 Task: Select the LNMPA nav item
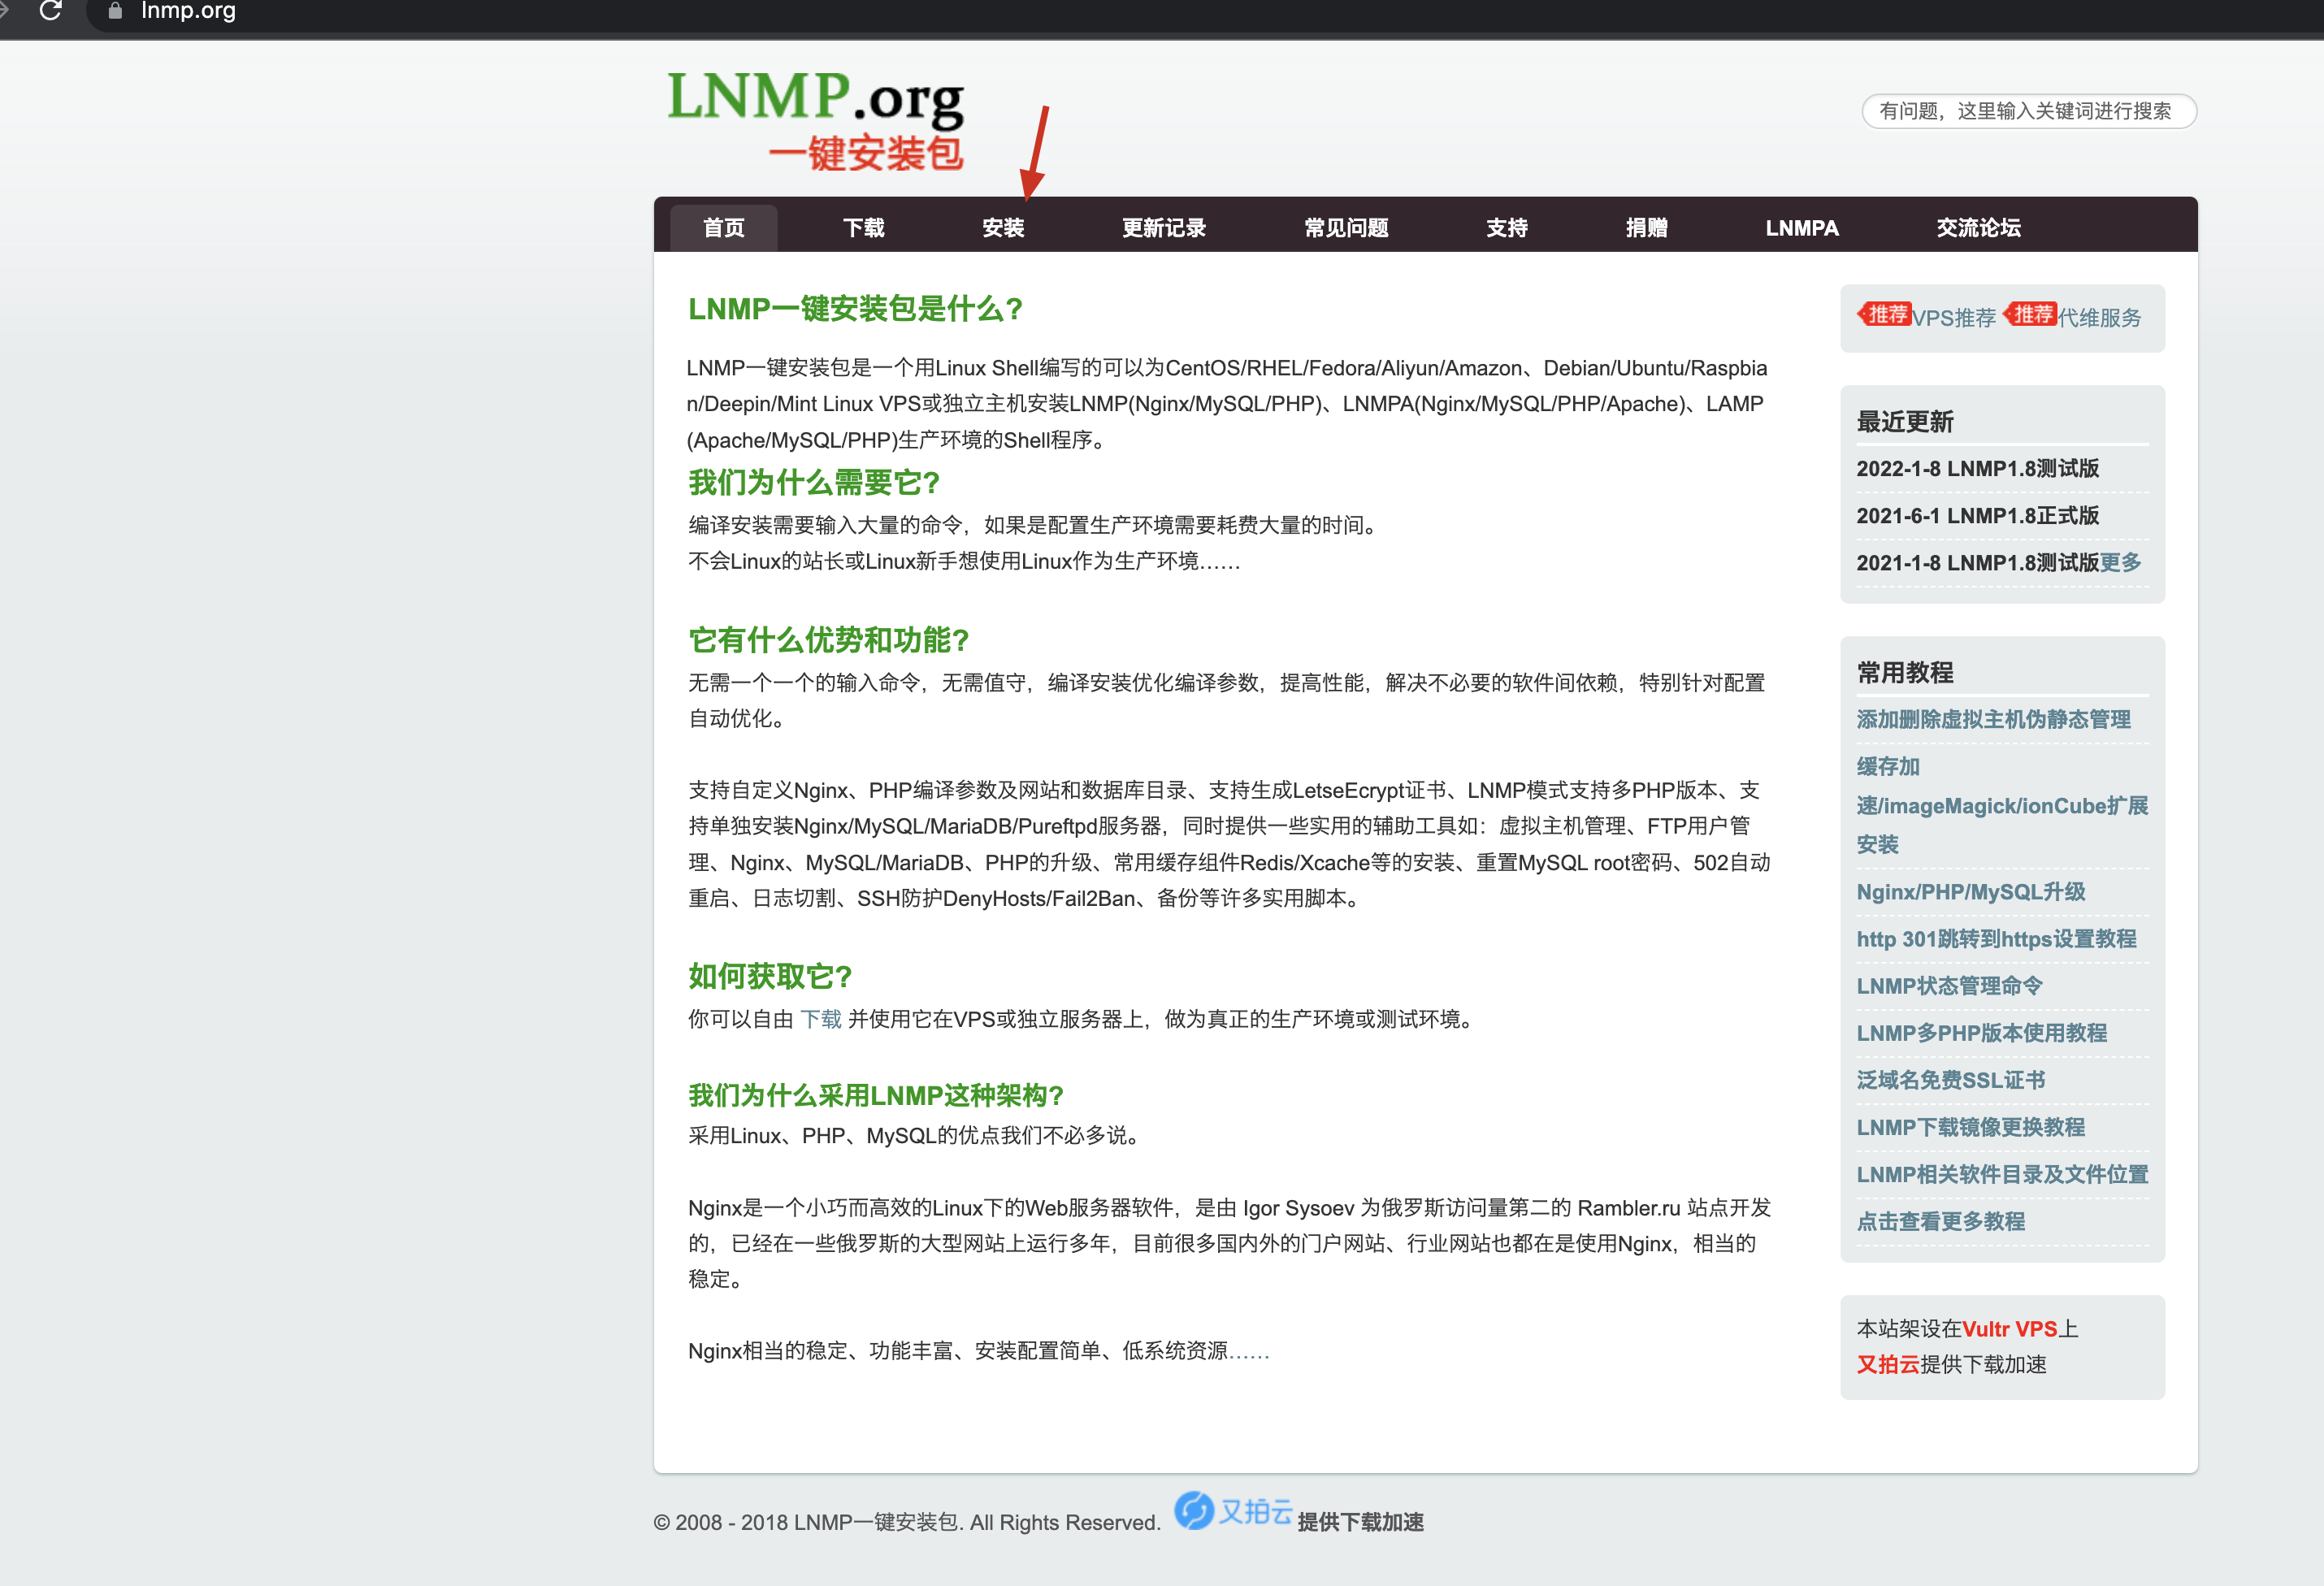point(1802,228)
